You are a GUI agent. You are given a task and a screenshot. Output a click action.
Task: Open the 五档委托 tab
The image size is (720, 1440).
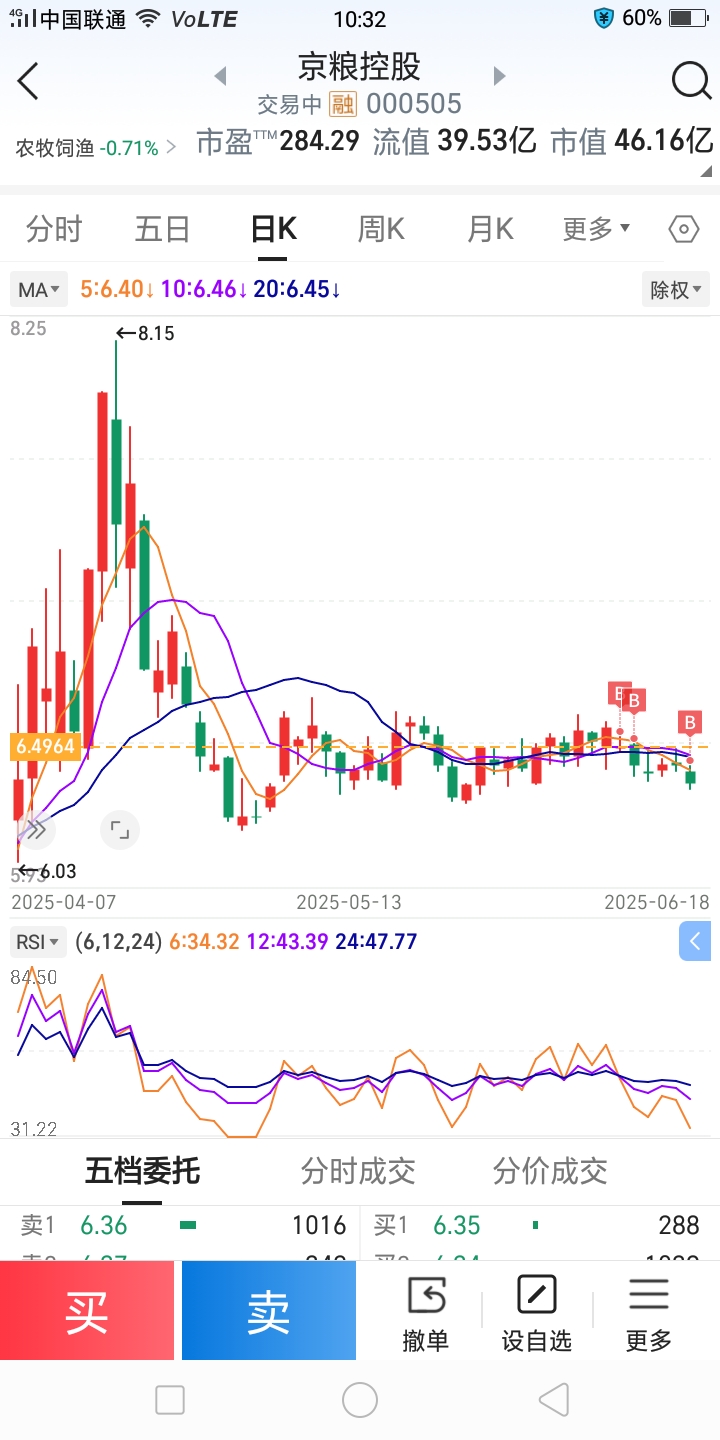click(142, 1170)
